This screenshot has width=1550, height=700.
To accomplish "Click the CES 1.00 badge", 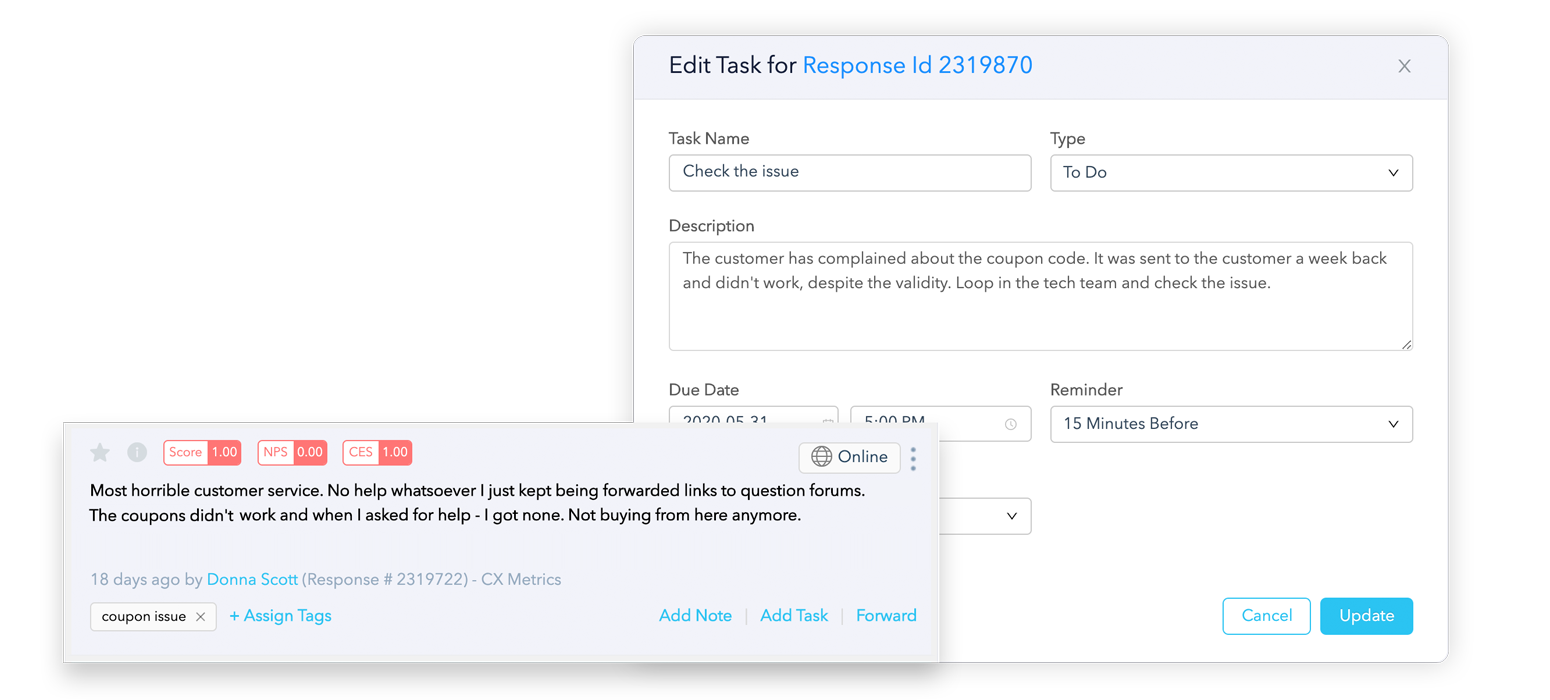I will pos(377,452).
